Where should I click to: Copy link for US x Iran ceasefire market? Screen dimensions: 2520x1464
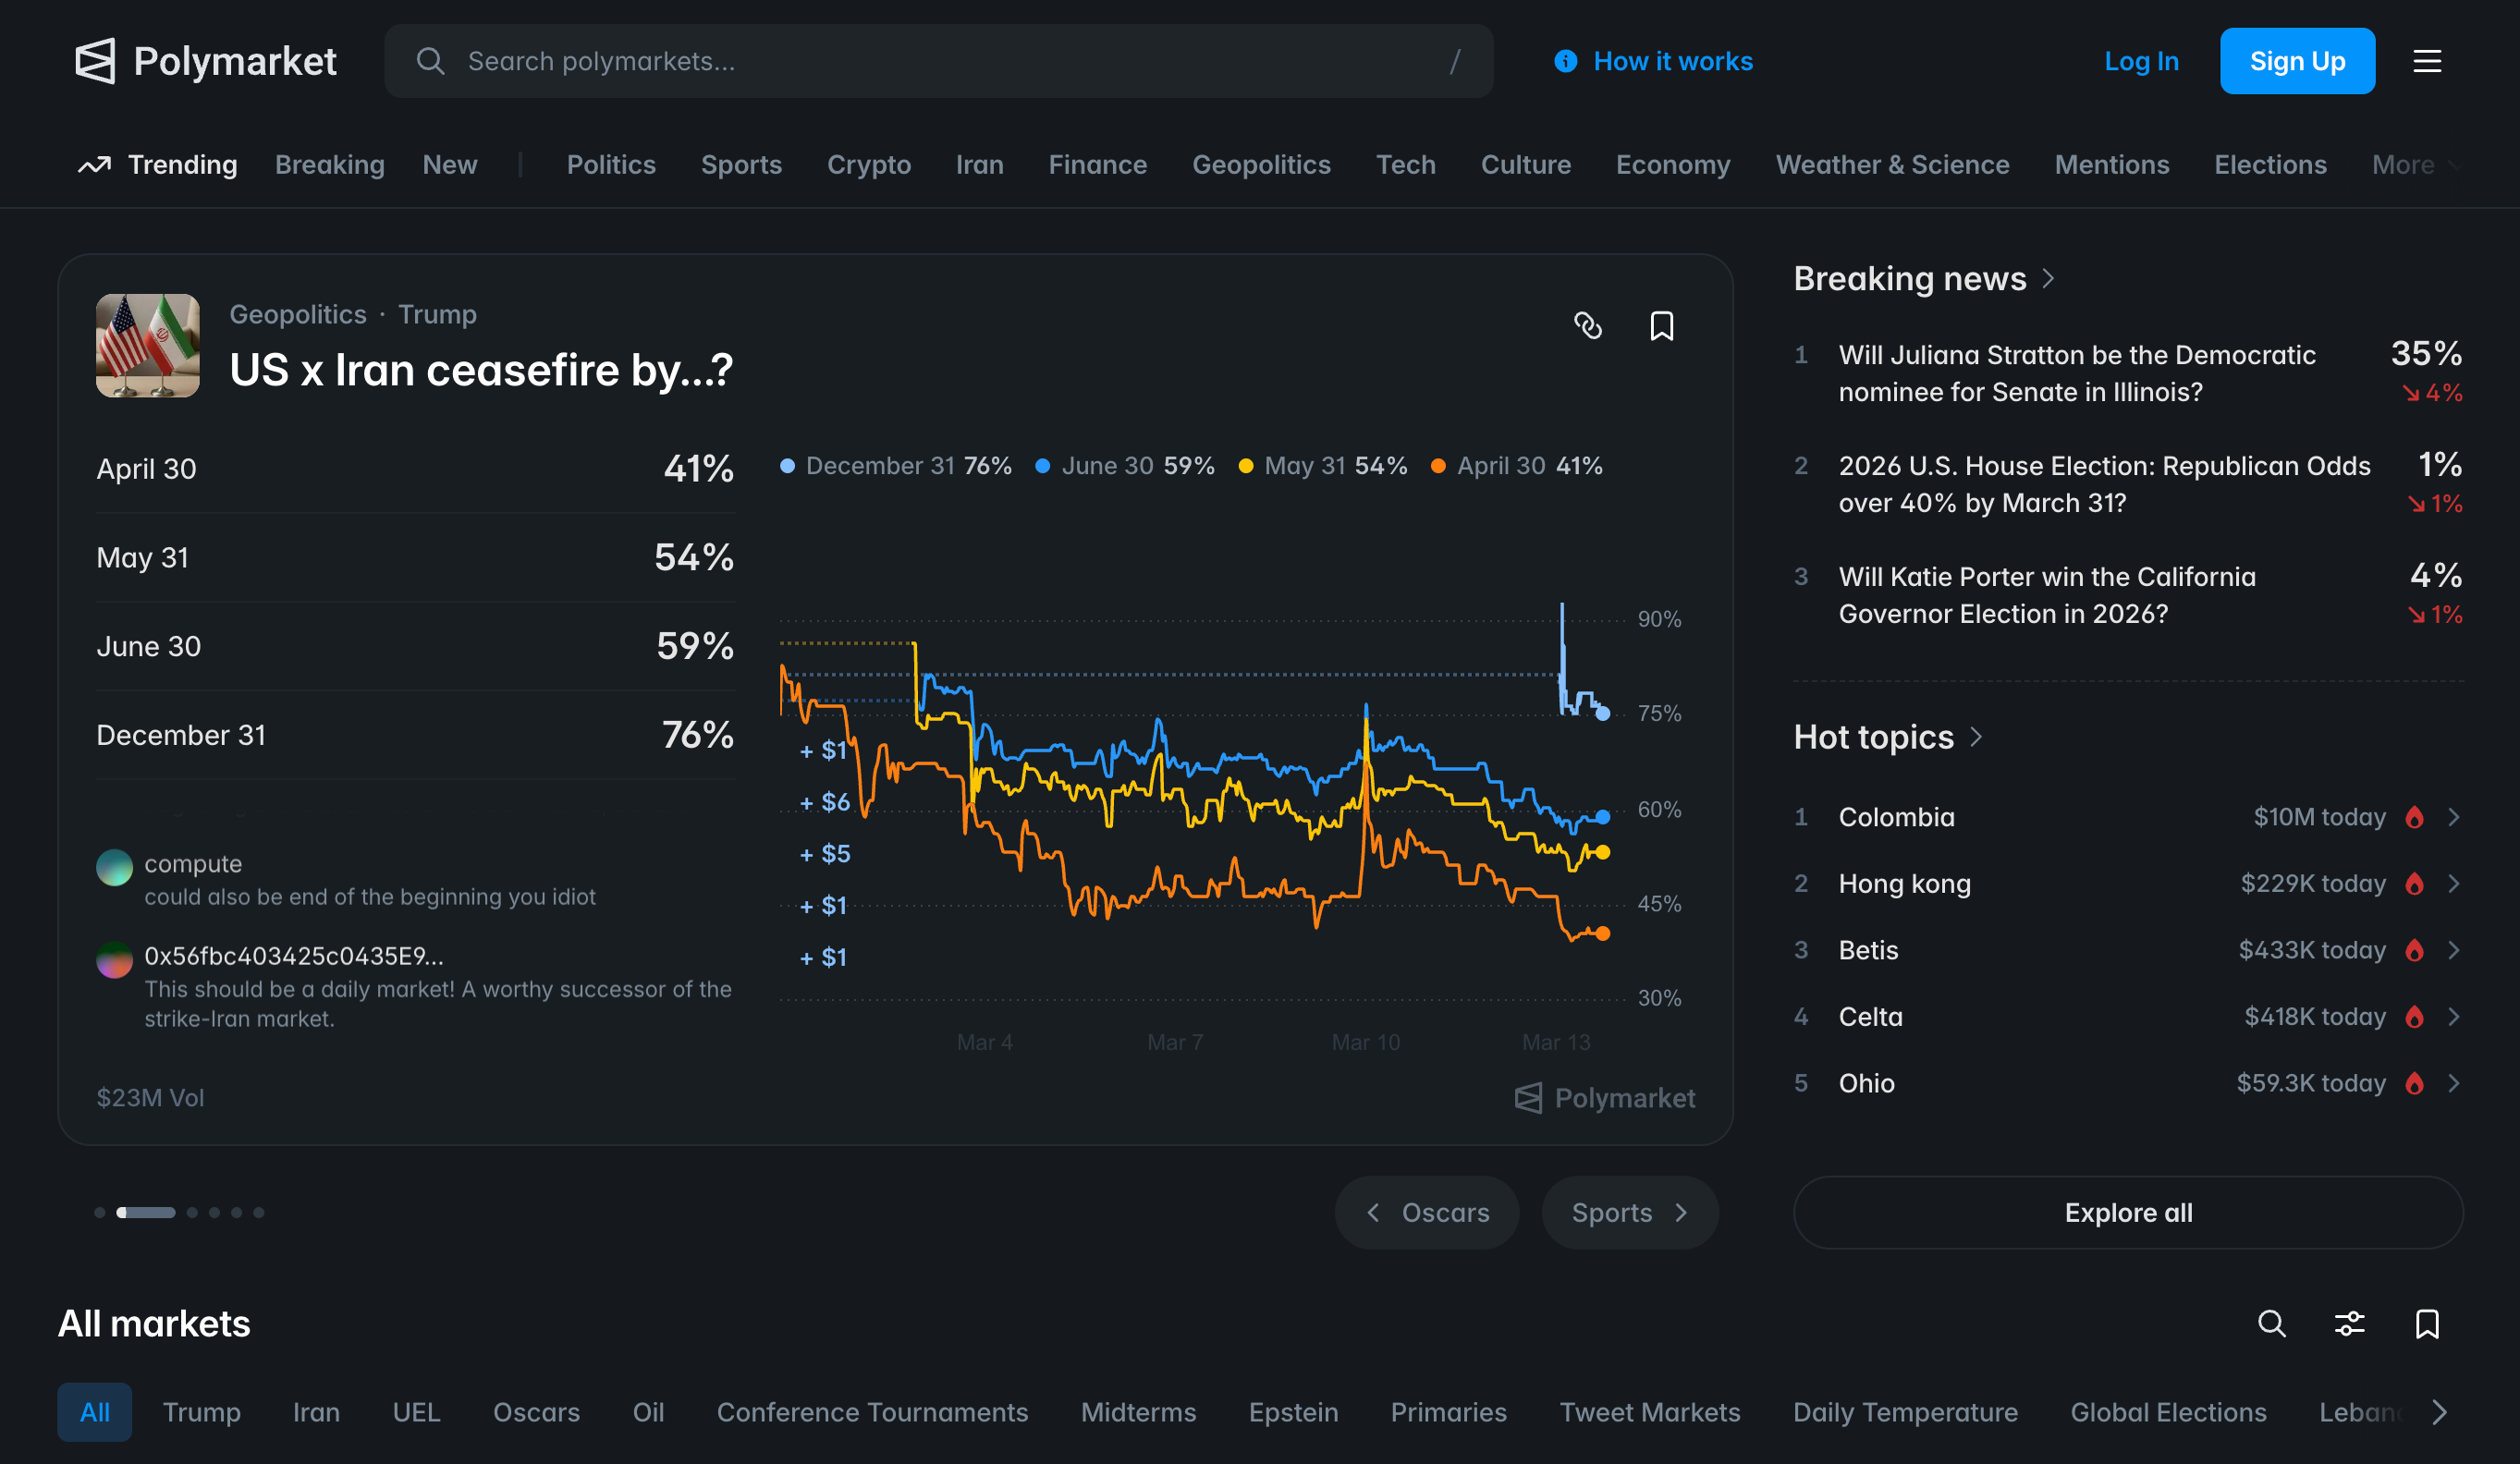pos(1588,326)
